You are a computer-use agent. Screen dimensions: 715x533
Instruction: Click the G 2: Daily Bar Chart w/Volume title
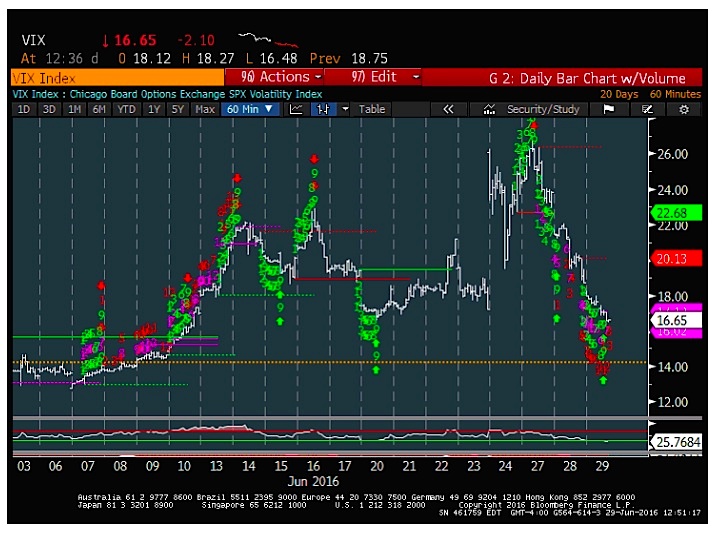click(x=587, y=78)
